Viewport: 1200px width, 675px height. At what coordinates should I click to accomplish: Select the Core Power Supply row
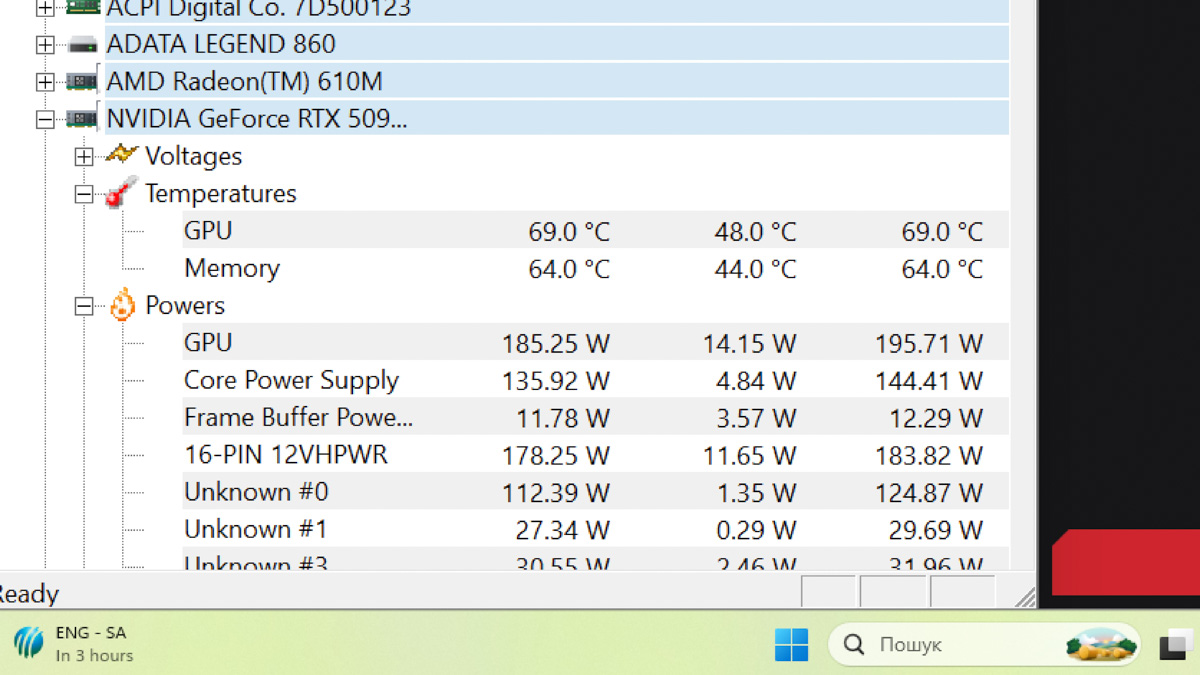point(595,380)
